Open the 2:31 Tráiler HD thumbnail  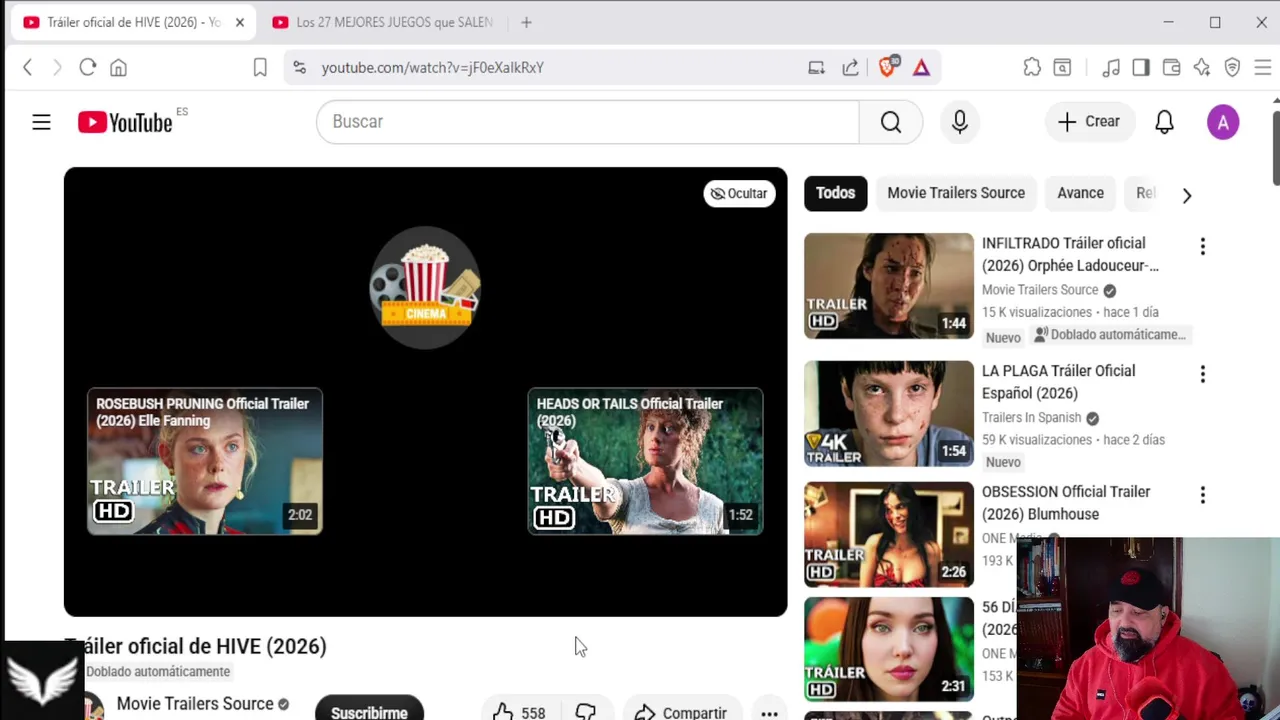pyautogui.click(x=888, y=649)
